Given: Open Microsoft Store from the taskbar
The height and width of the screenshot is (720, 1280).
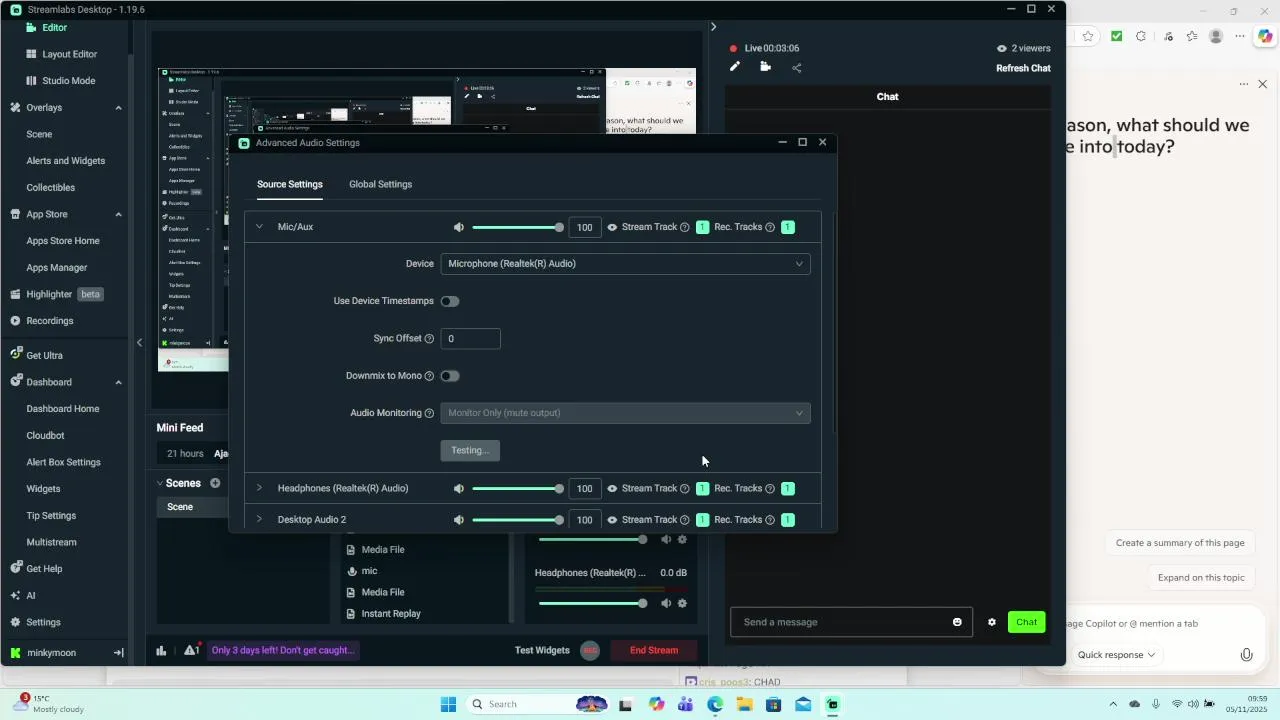Looking at the screenshot, I should point(773,704).
